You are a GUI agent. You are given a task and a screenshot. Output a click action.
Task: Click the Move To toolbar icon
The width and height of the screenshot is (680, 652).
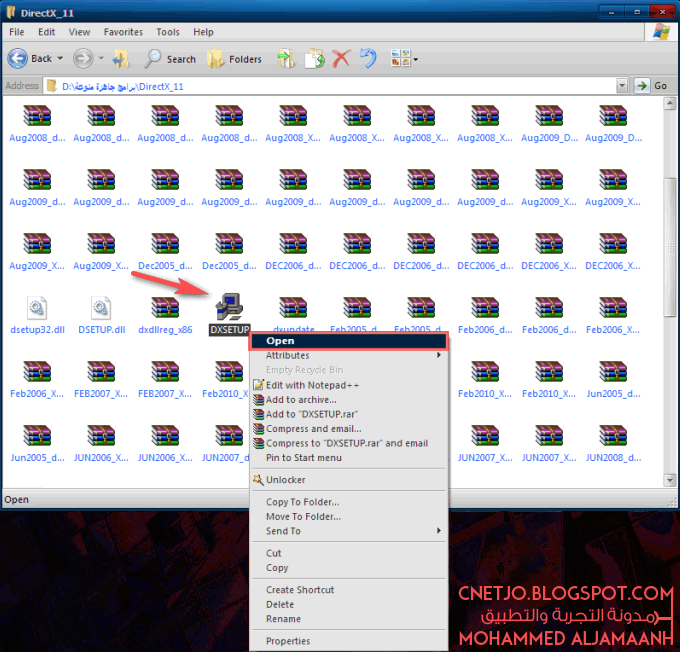pos(286,59)
